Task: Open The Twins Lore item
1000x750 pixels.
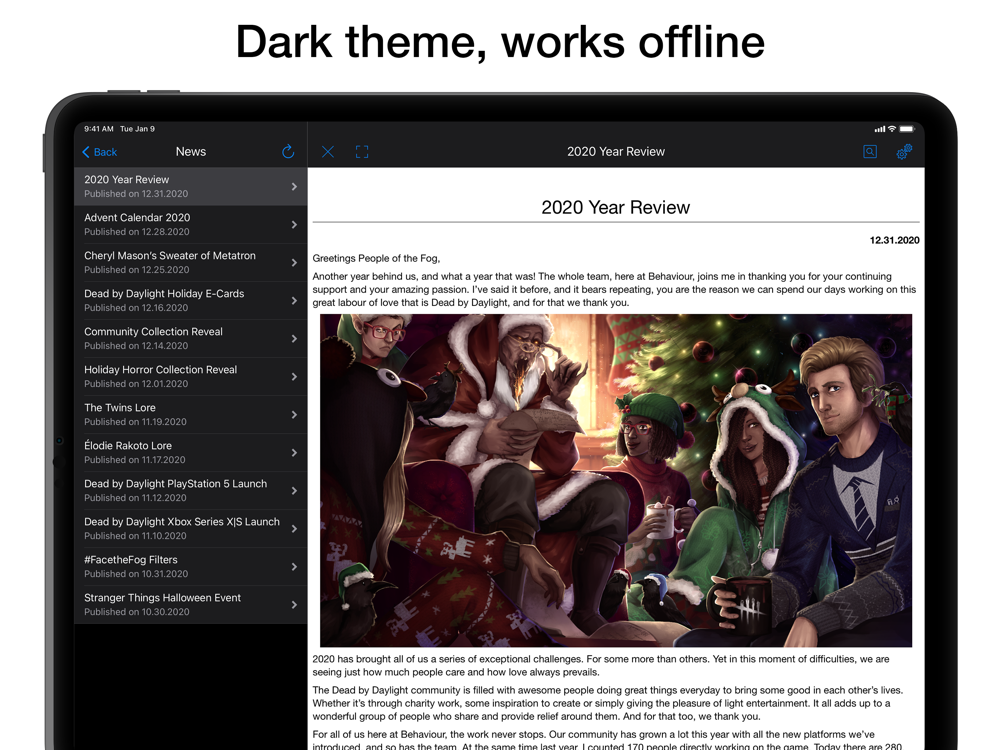Action: pyautogui.click(x=191, y=415)
